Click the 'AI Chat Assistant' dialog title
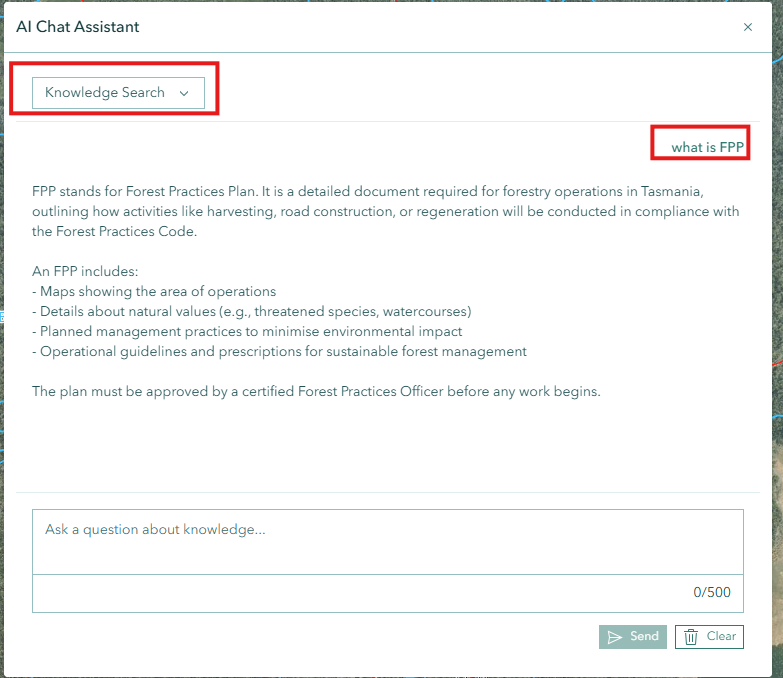 (x=78, y=27)
